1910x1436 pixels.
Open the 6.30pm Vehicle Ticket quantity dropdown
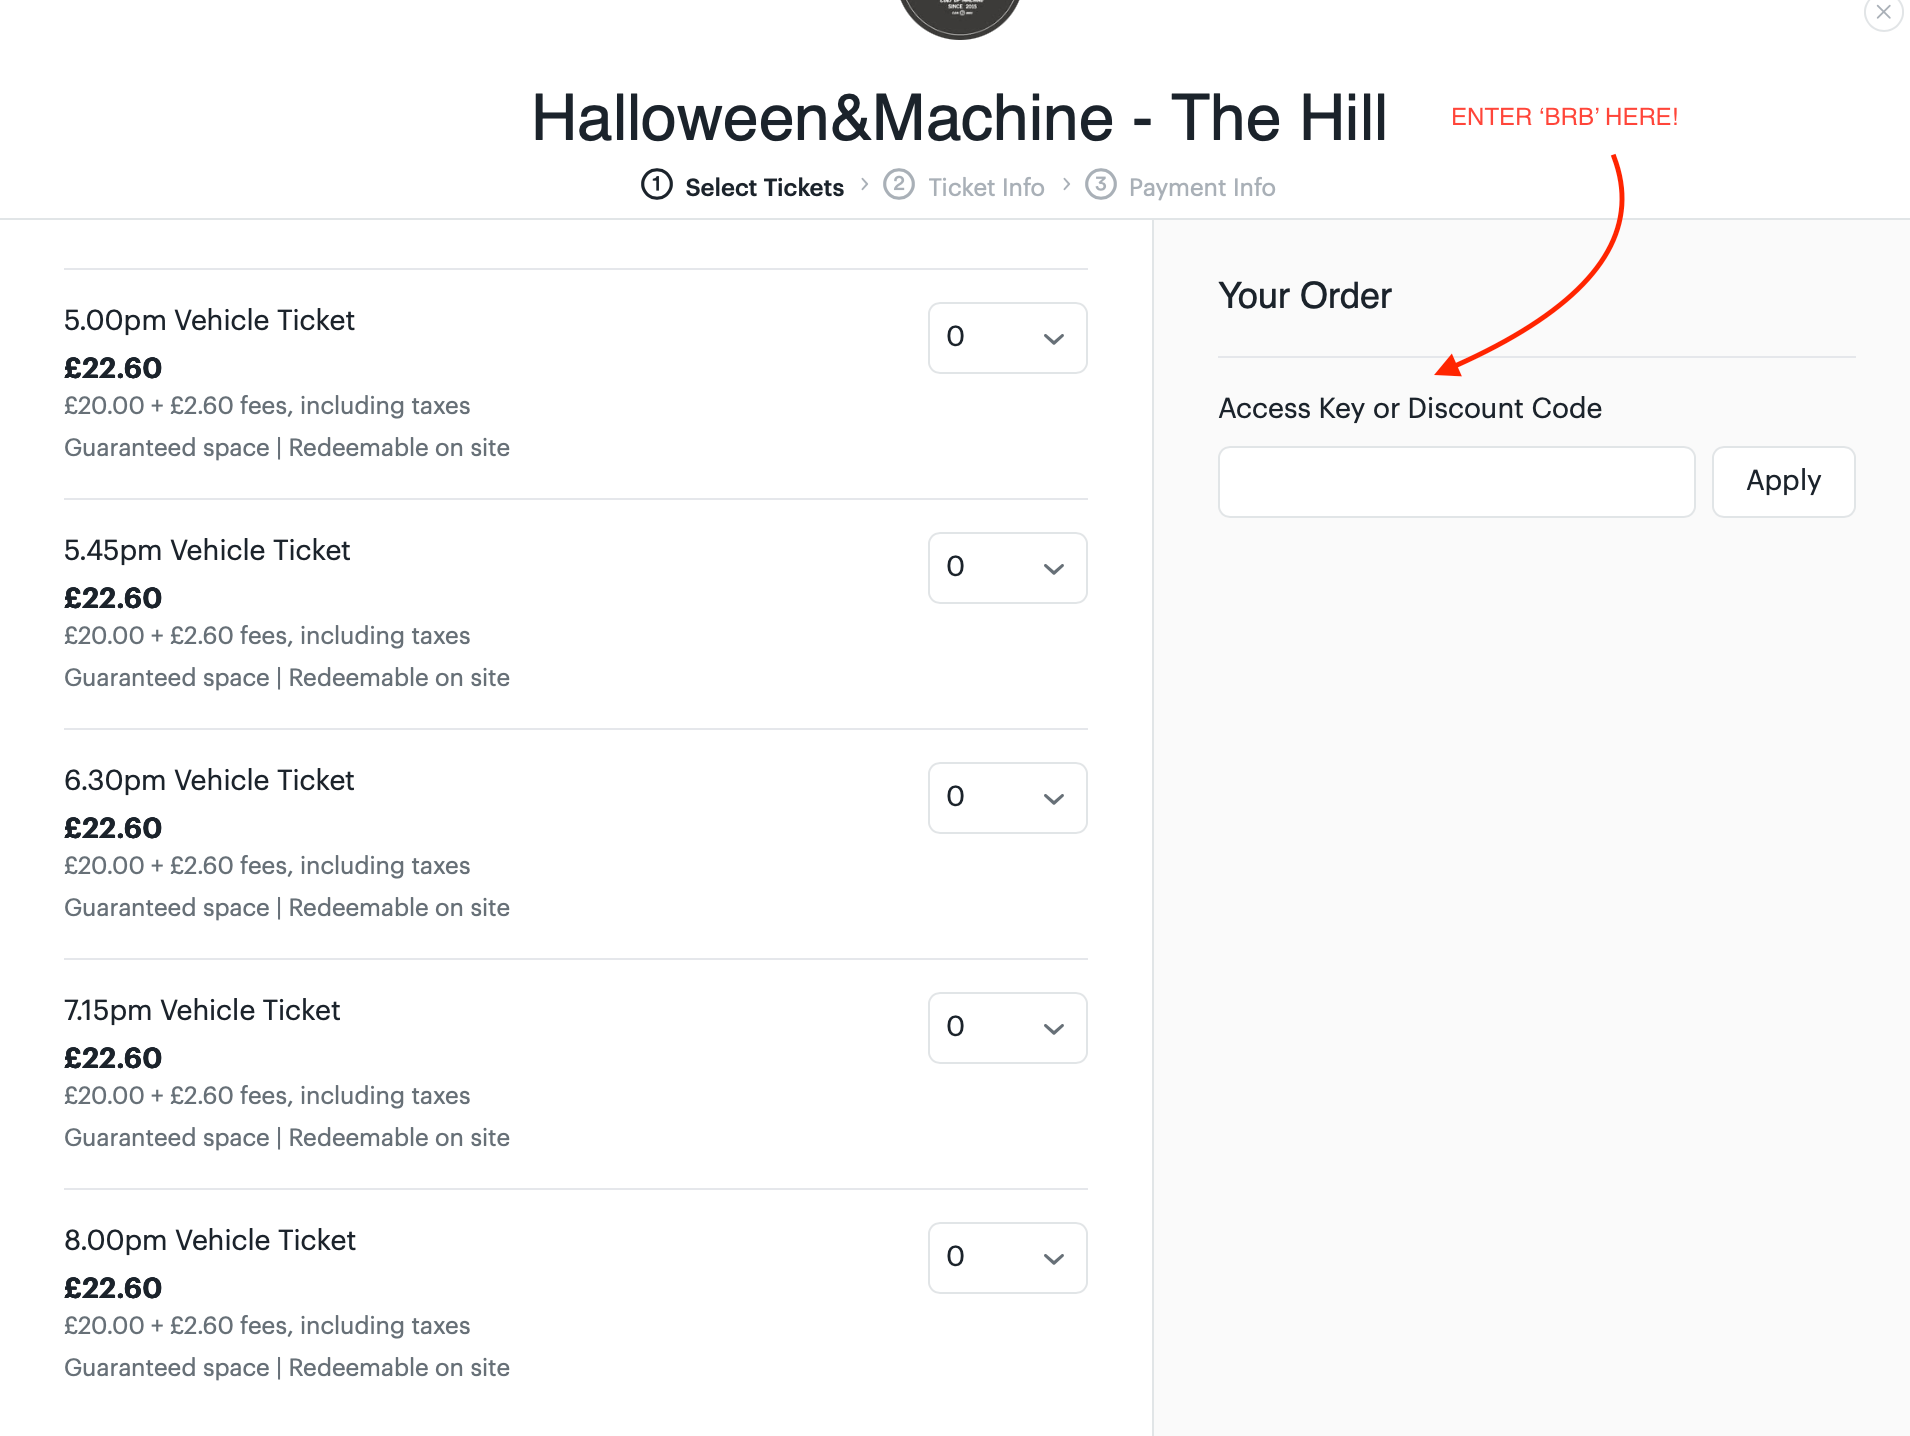click(1007, 798)
